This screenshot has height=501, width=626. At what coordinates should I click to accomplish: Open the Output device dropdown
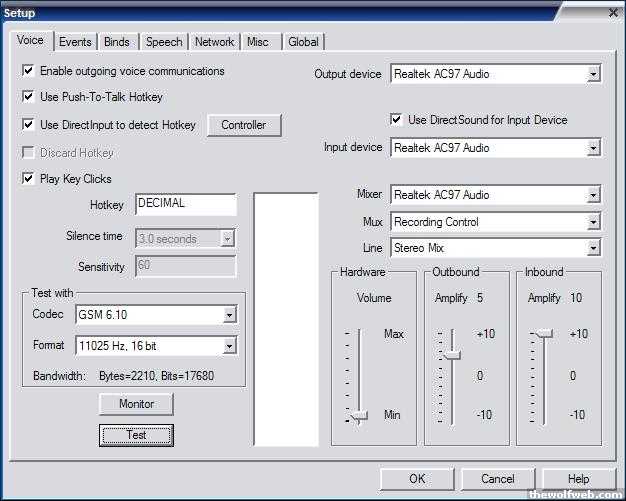593,74
